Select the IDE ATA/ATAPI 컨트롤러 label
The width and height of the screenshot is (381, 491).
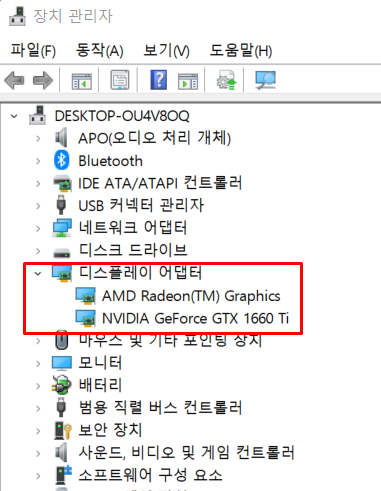[160, 183]
